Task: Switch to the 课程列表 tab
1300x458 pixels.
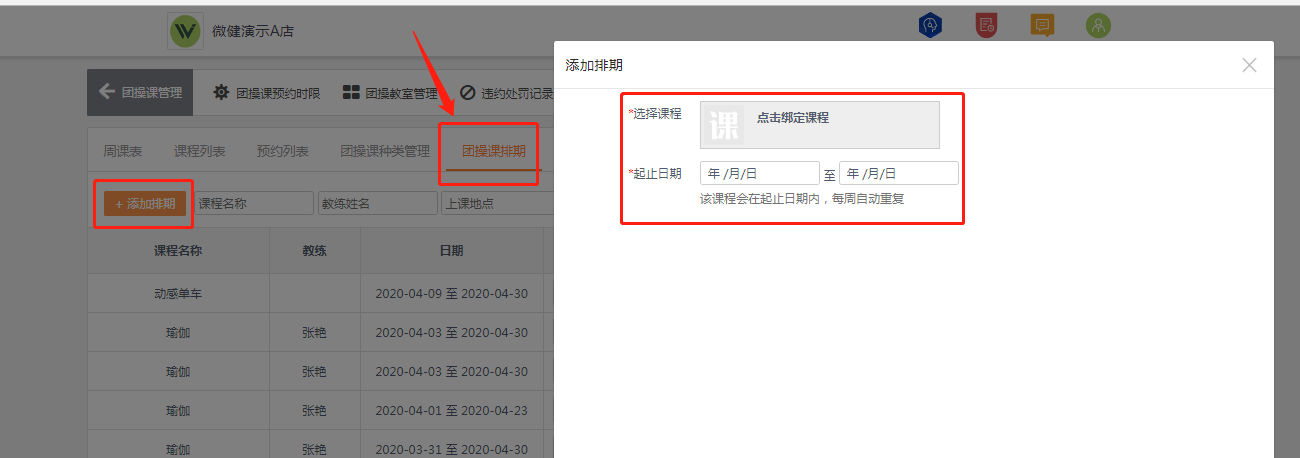Action: 199,152
